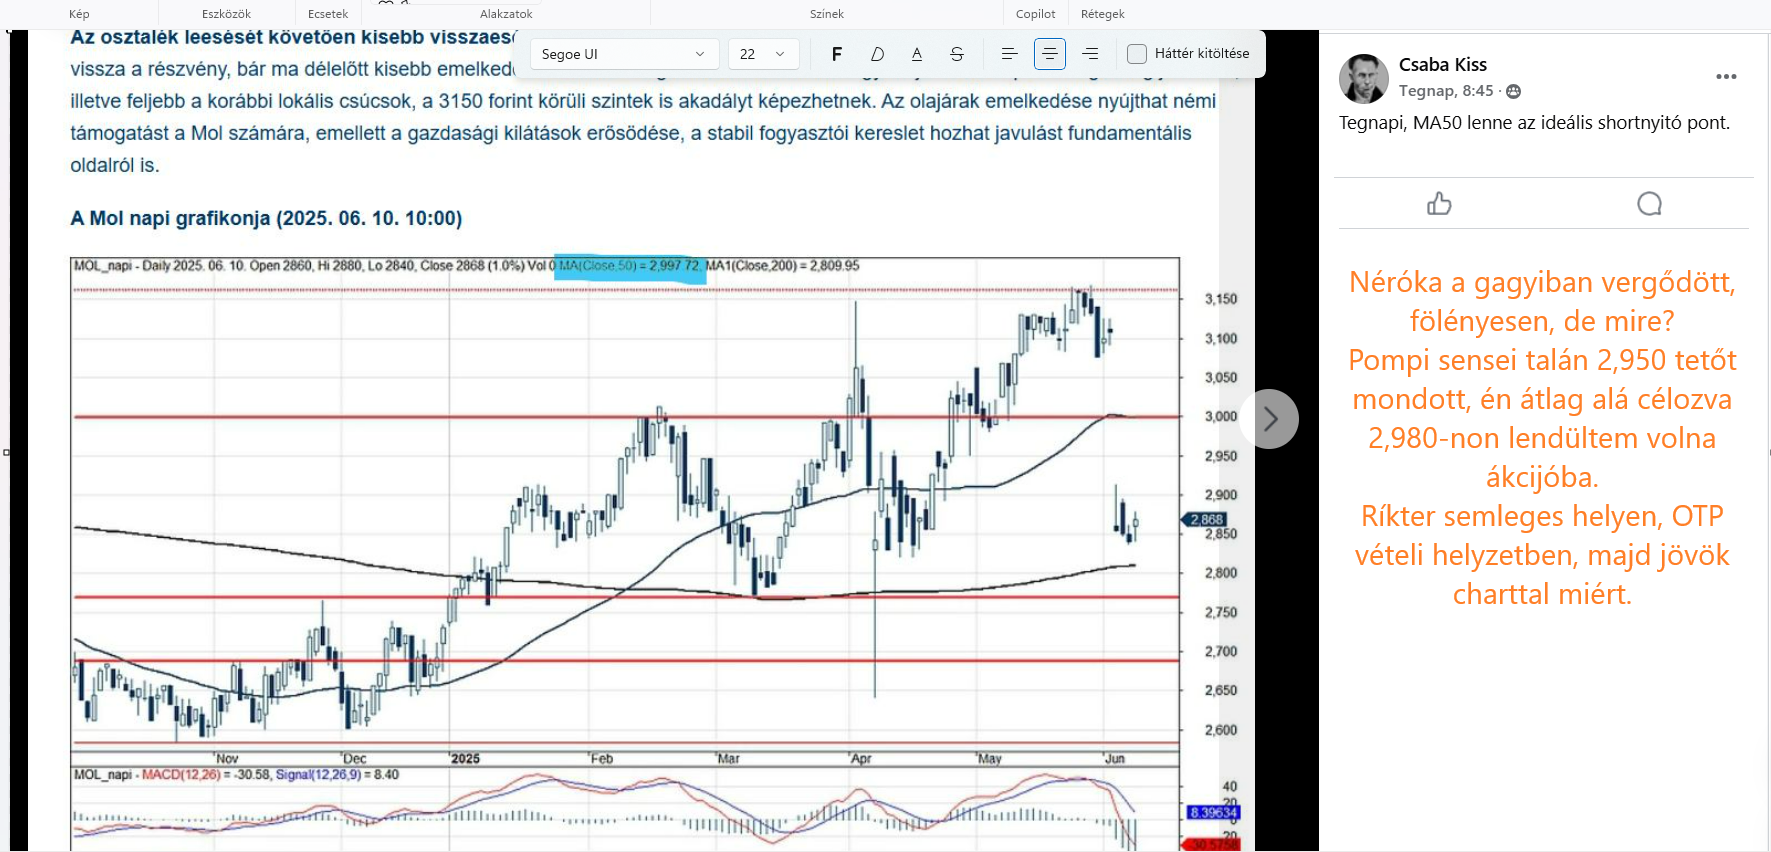Screen dimensions: 1771x852
Task: Click the Copilot ribbon group label
Action: [1035, 14]
